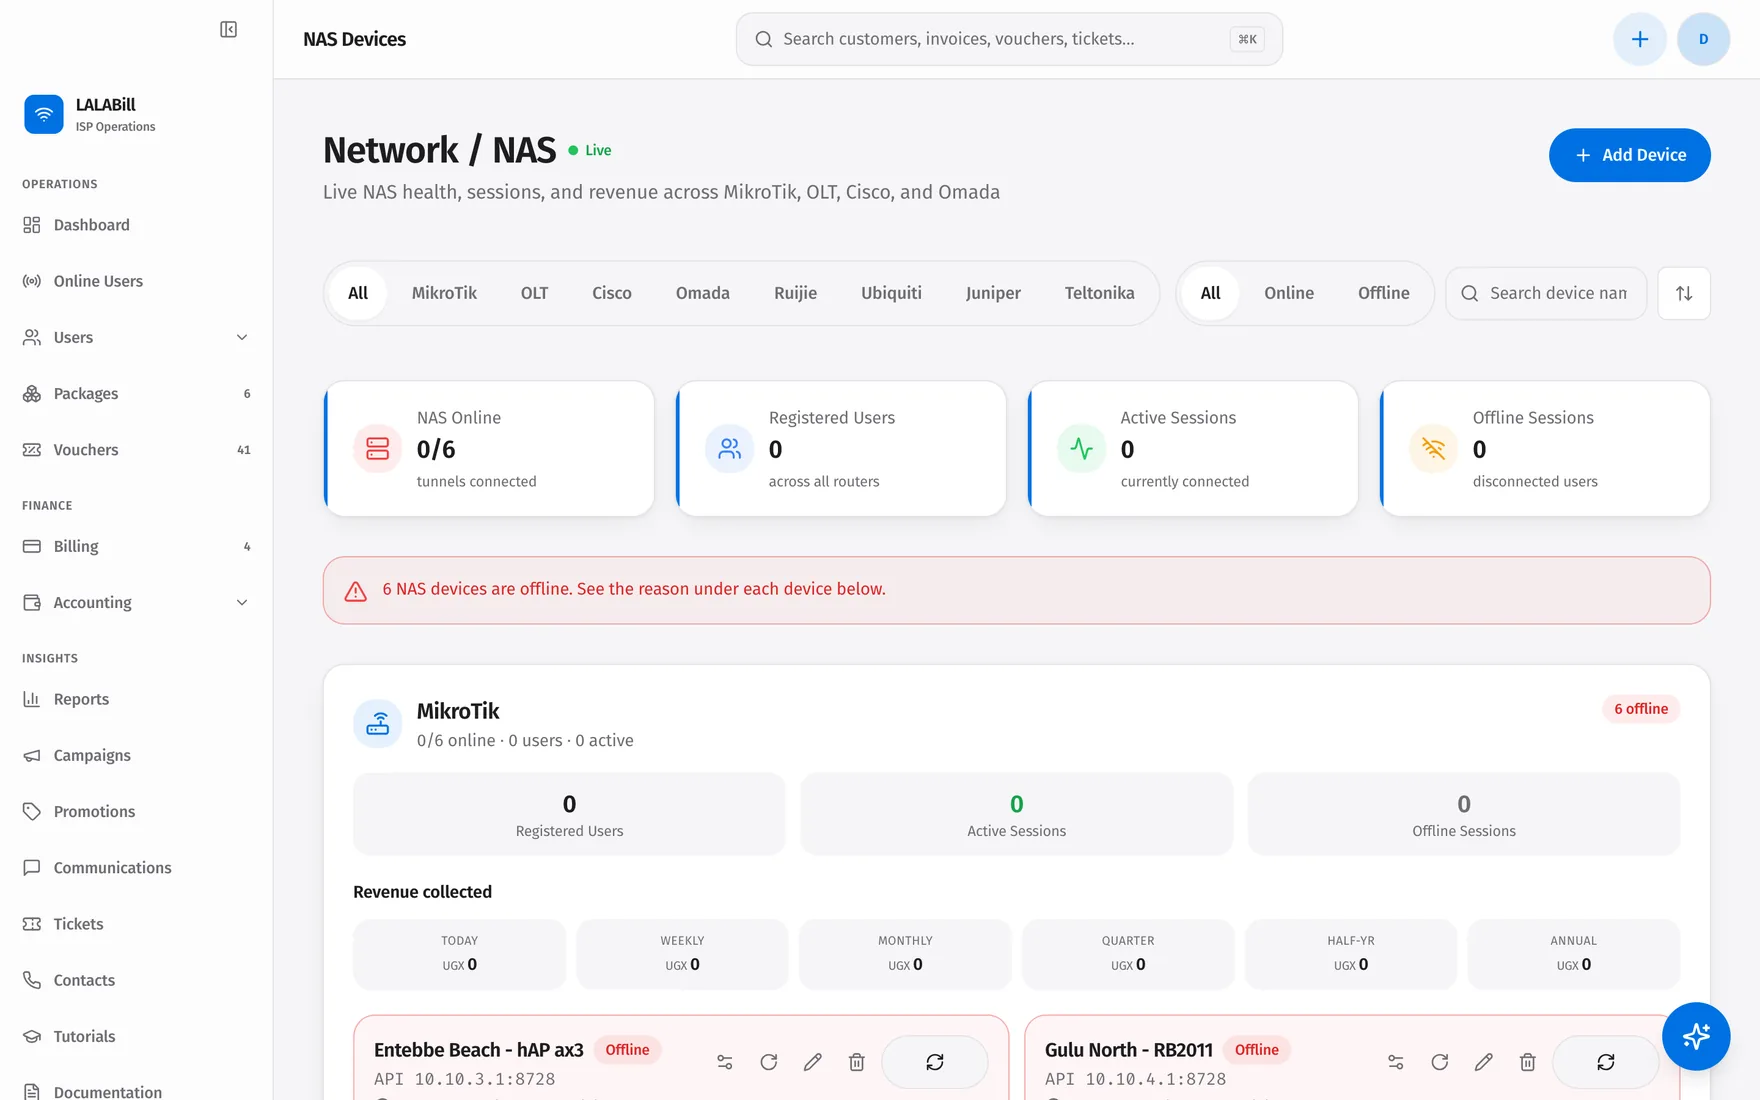Filter devices by Ruijie
Image resolution: width=1760 pixels, height=1100 pixels.
pyautogui.click(x=795, y=293)
